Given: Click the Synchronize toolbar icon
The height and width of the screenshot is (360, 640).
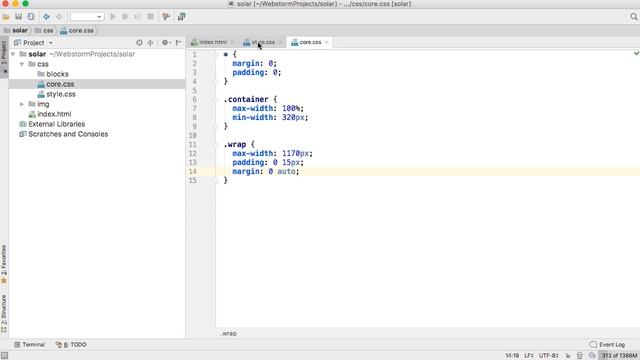Looking at the screenshot, I should pyautogui.click(x=31, y=17).
